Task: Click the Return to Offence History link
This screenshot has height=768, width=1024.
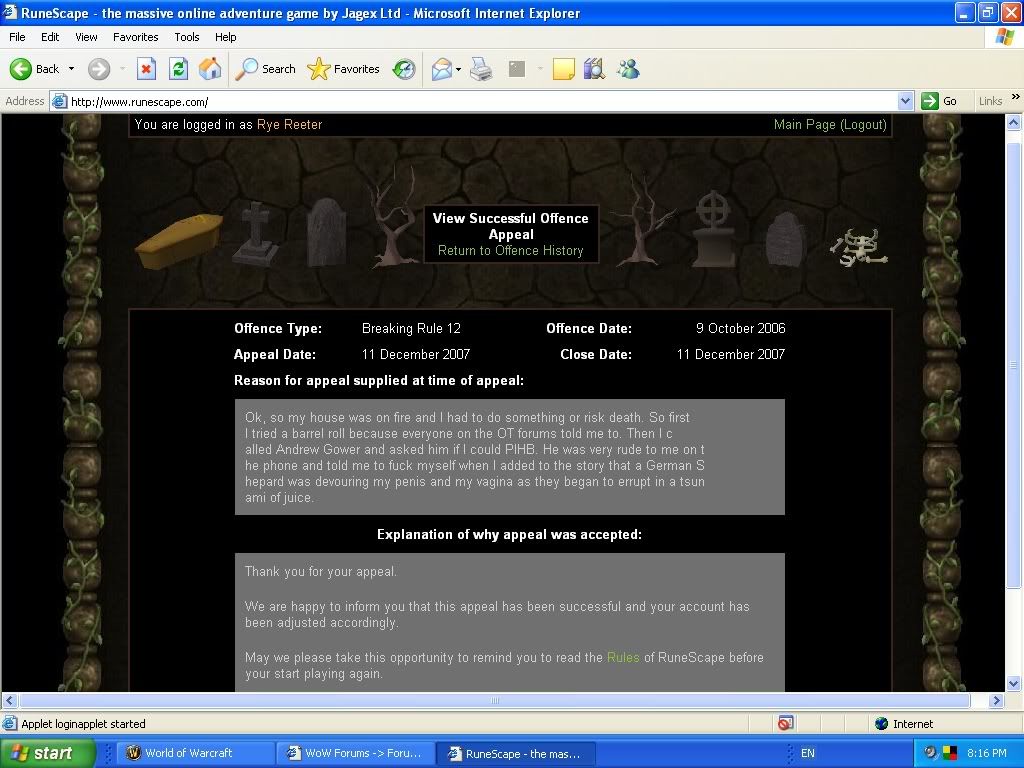Action: 510,251
